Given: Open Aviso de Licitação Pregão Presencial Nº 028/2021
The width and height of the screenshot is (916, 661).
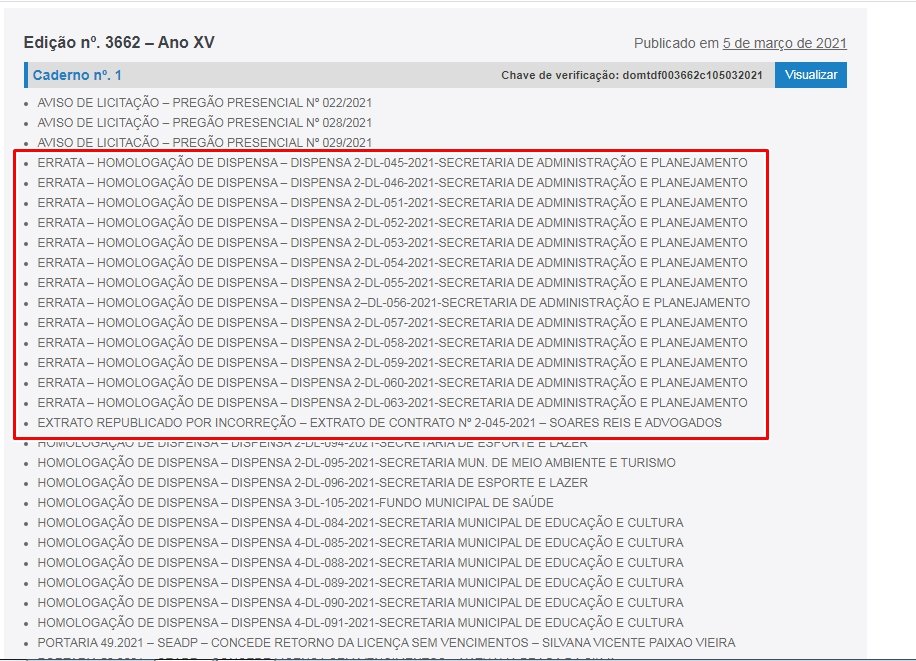Looking at the screenshot, I should pos(205,123).
